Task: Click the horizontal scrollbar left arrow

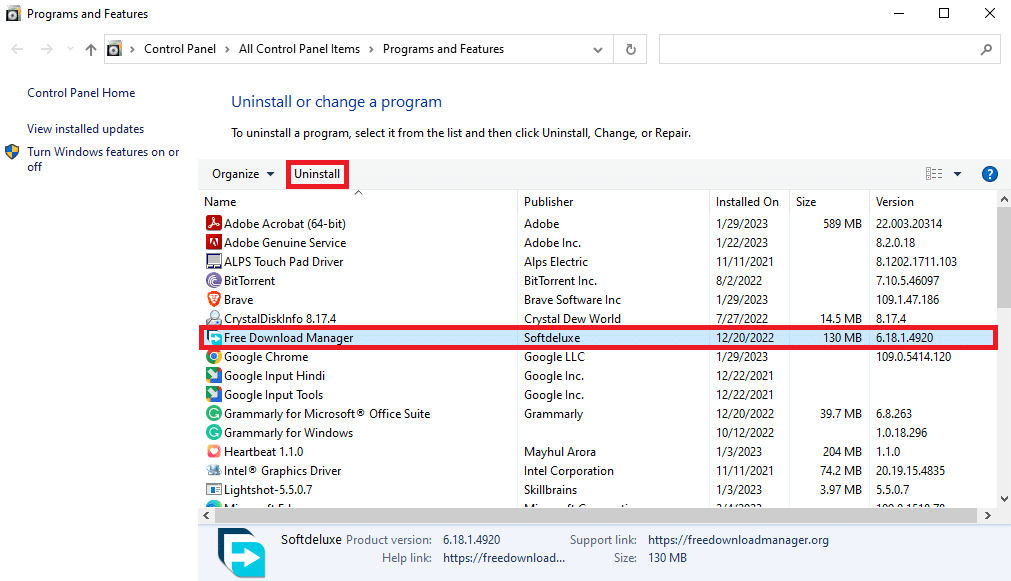Action: [206, 516]
